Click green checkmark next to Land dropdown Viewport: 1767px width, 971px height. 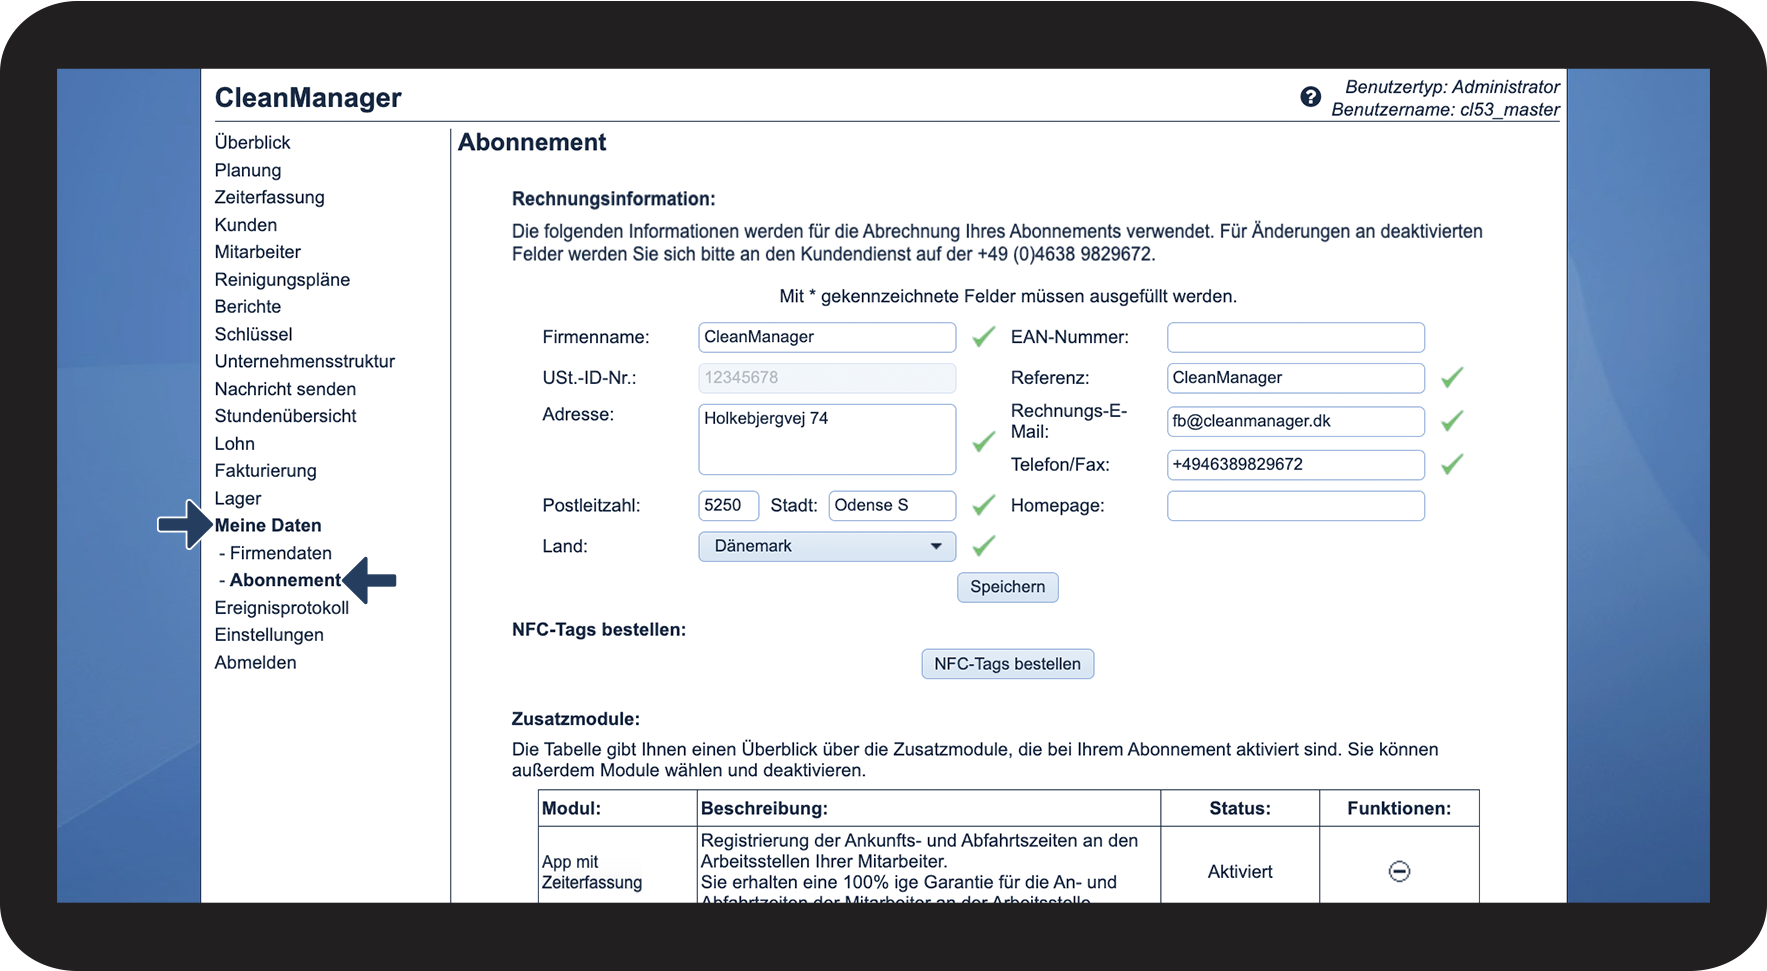(983, 546)
